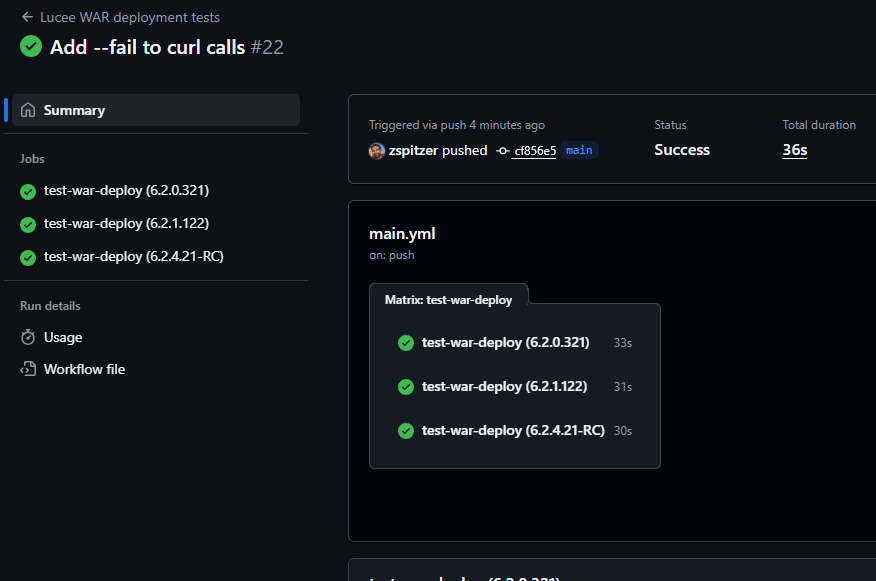The image size is (876, 581).
Task: Click the Summary home icon in sidebar
Action: click(28, 110)
